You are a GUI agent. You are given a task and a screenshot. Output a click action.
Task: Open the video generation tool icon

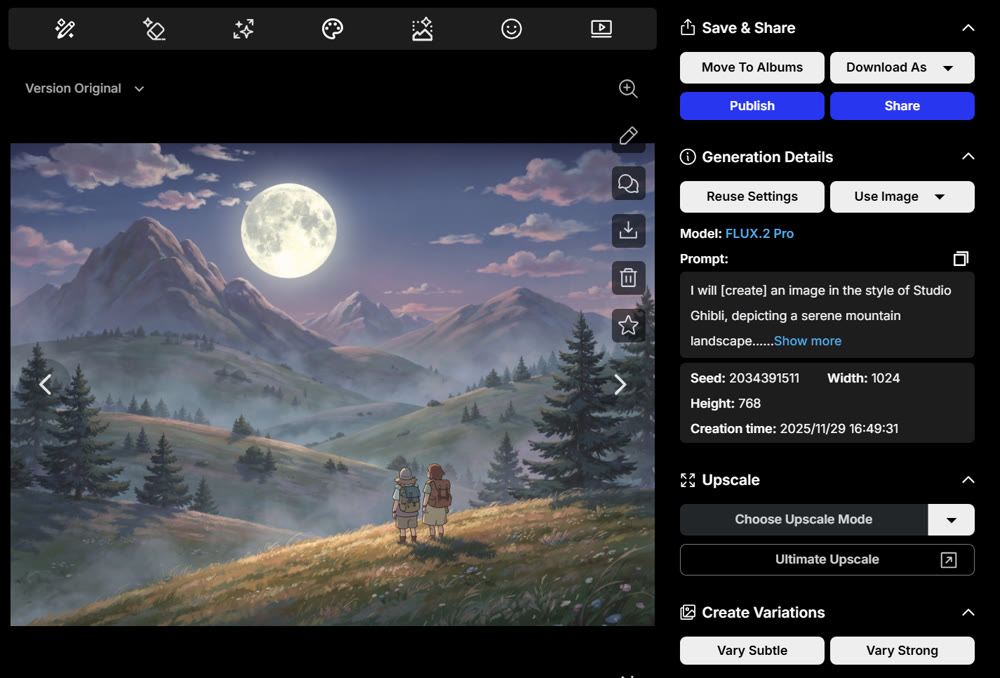[600, 29]
